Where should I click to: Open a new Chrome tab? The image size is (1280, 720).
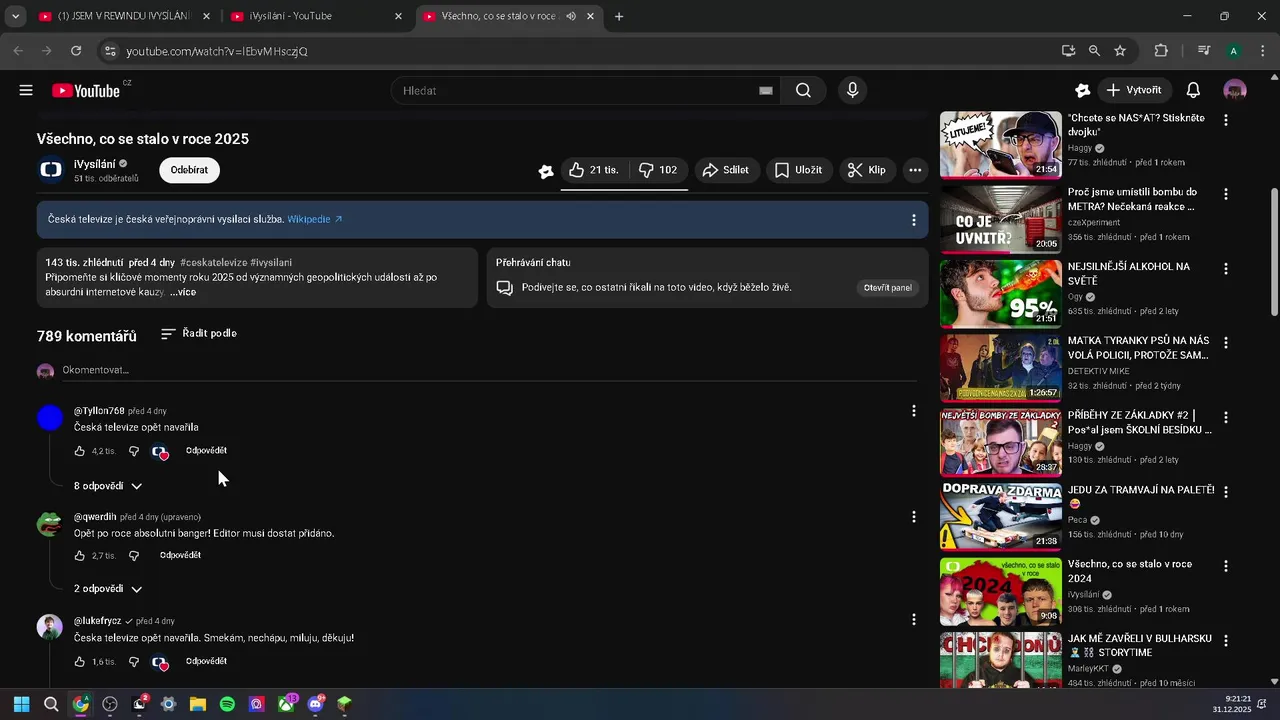[x=619, y=16]
